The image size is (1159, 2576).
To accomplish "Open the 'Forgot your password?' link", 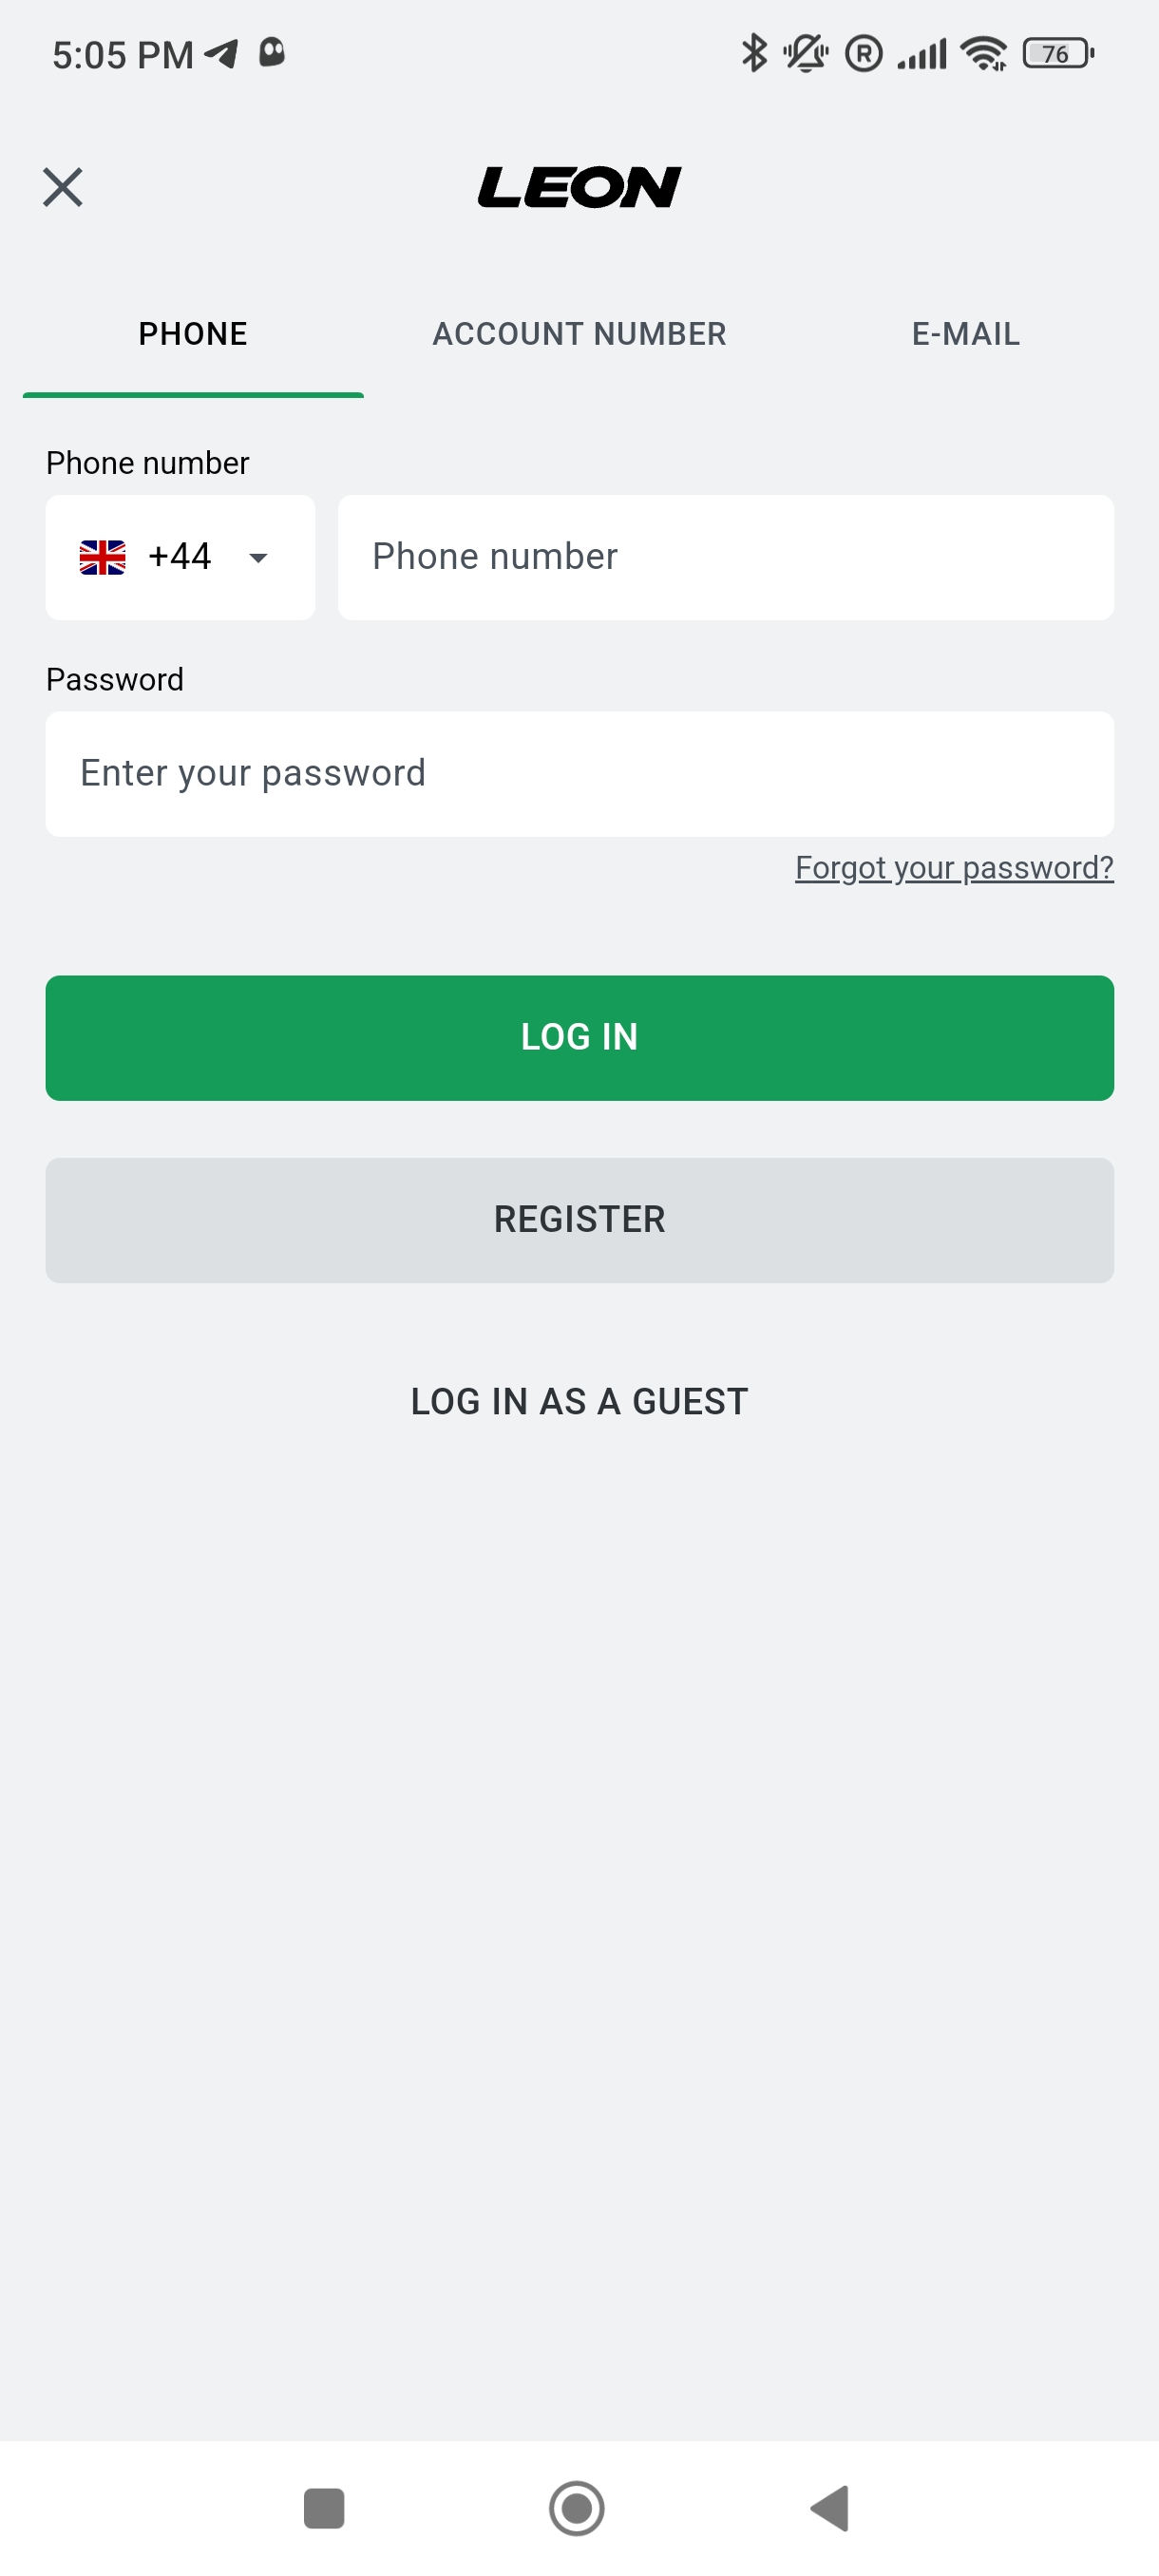I will coord(953,868).
